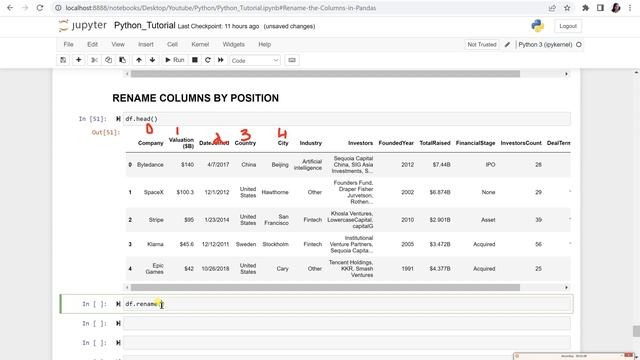
Task: Click the Python logo icon
Action: pos(538,26)
